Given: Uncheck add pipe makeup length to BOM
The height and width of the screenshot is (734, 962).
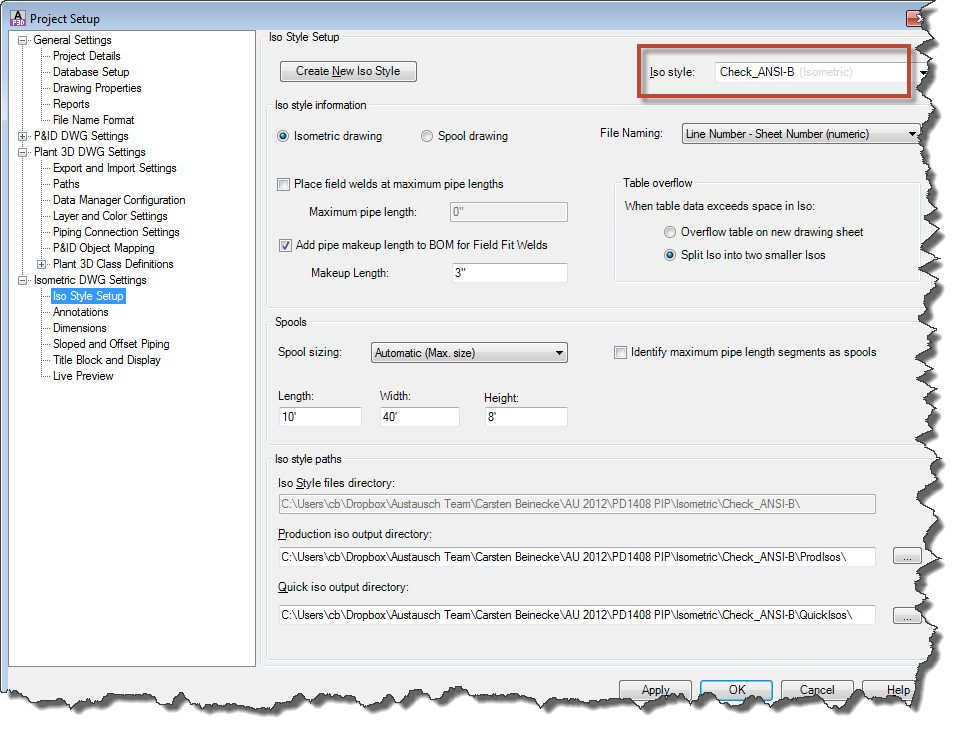Looking at the screenshot, I should (x=285, y=245).
